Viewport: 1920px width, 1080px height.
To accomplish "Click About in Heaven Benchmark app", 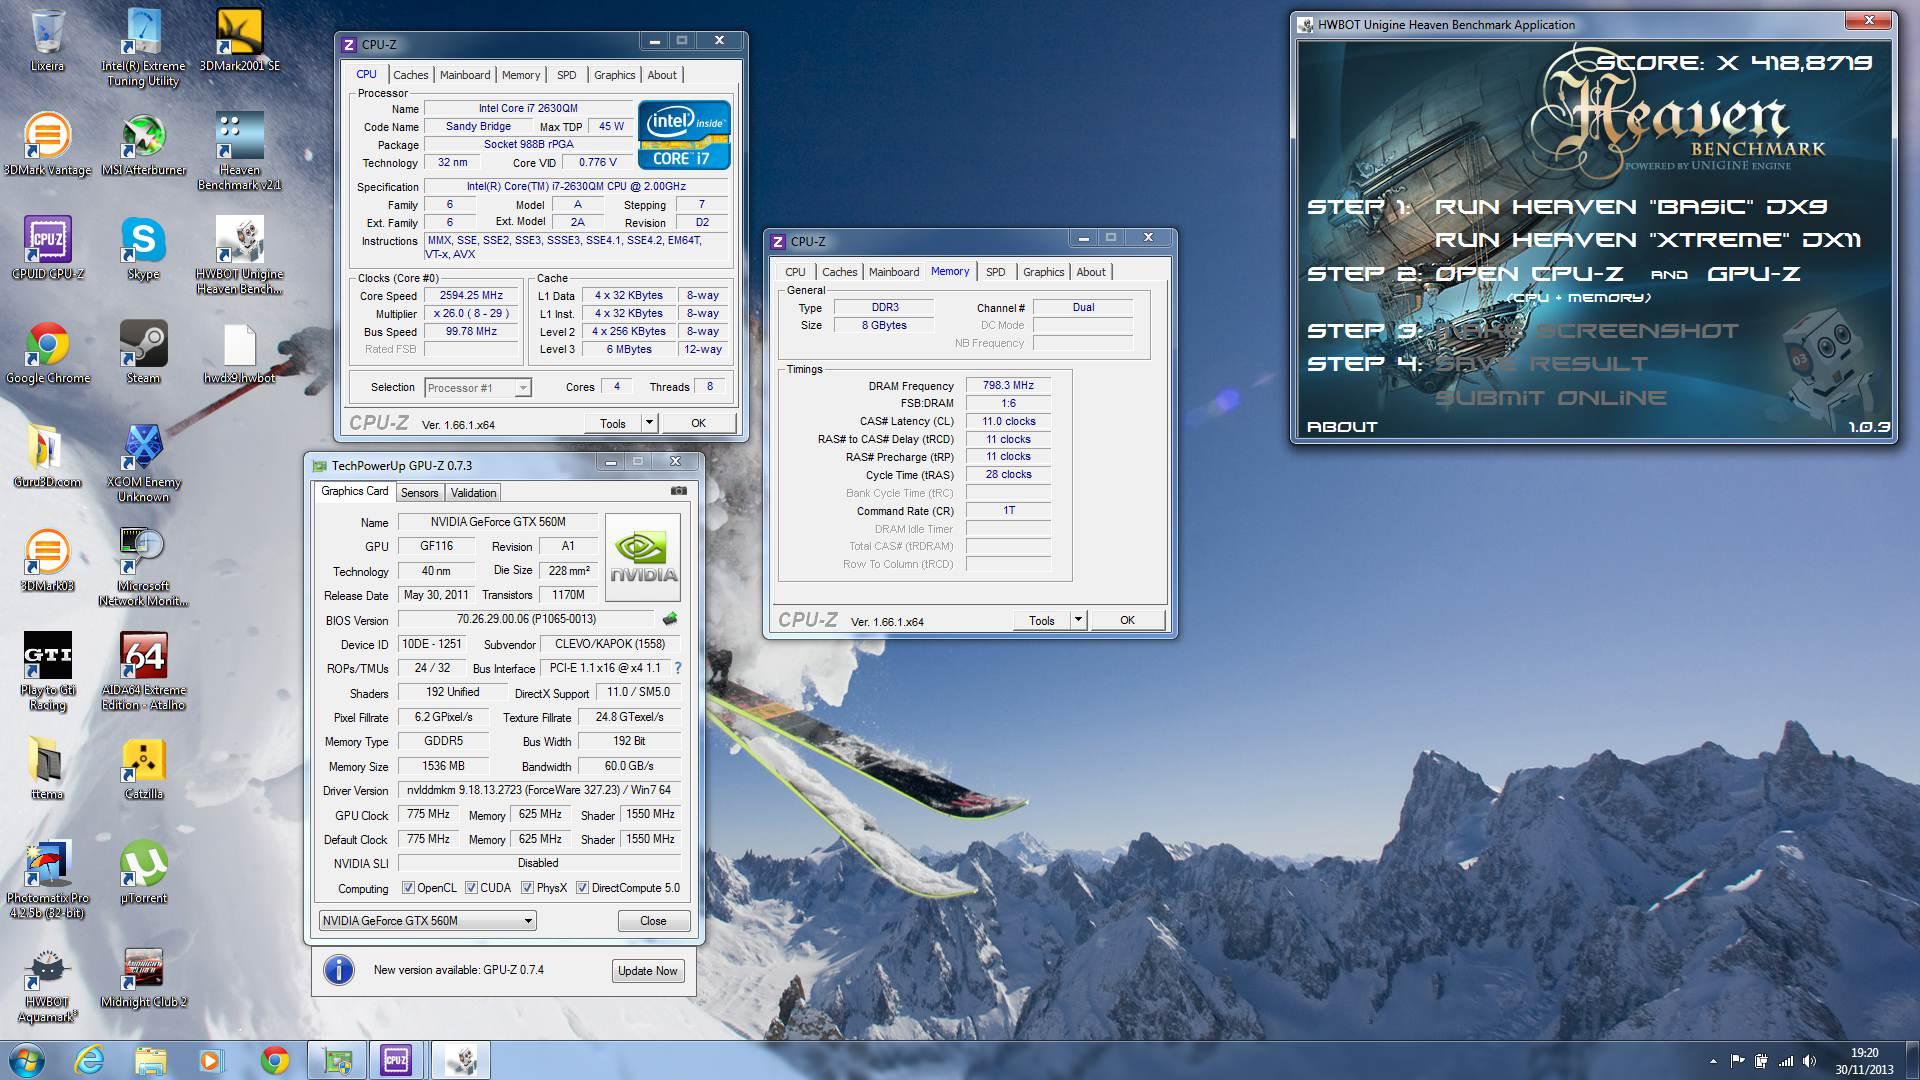I will tap(1342, 427).
